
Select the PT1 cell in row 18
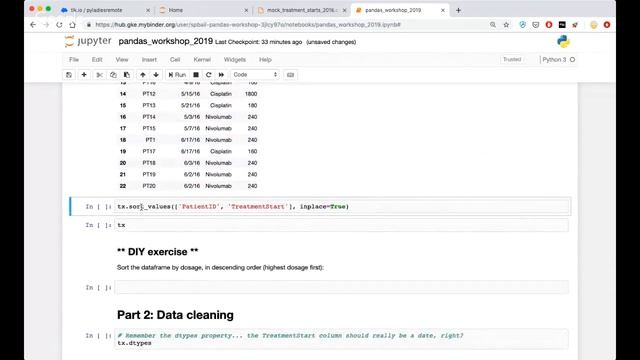point(151,140)
